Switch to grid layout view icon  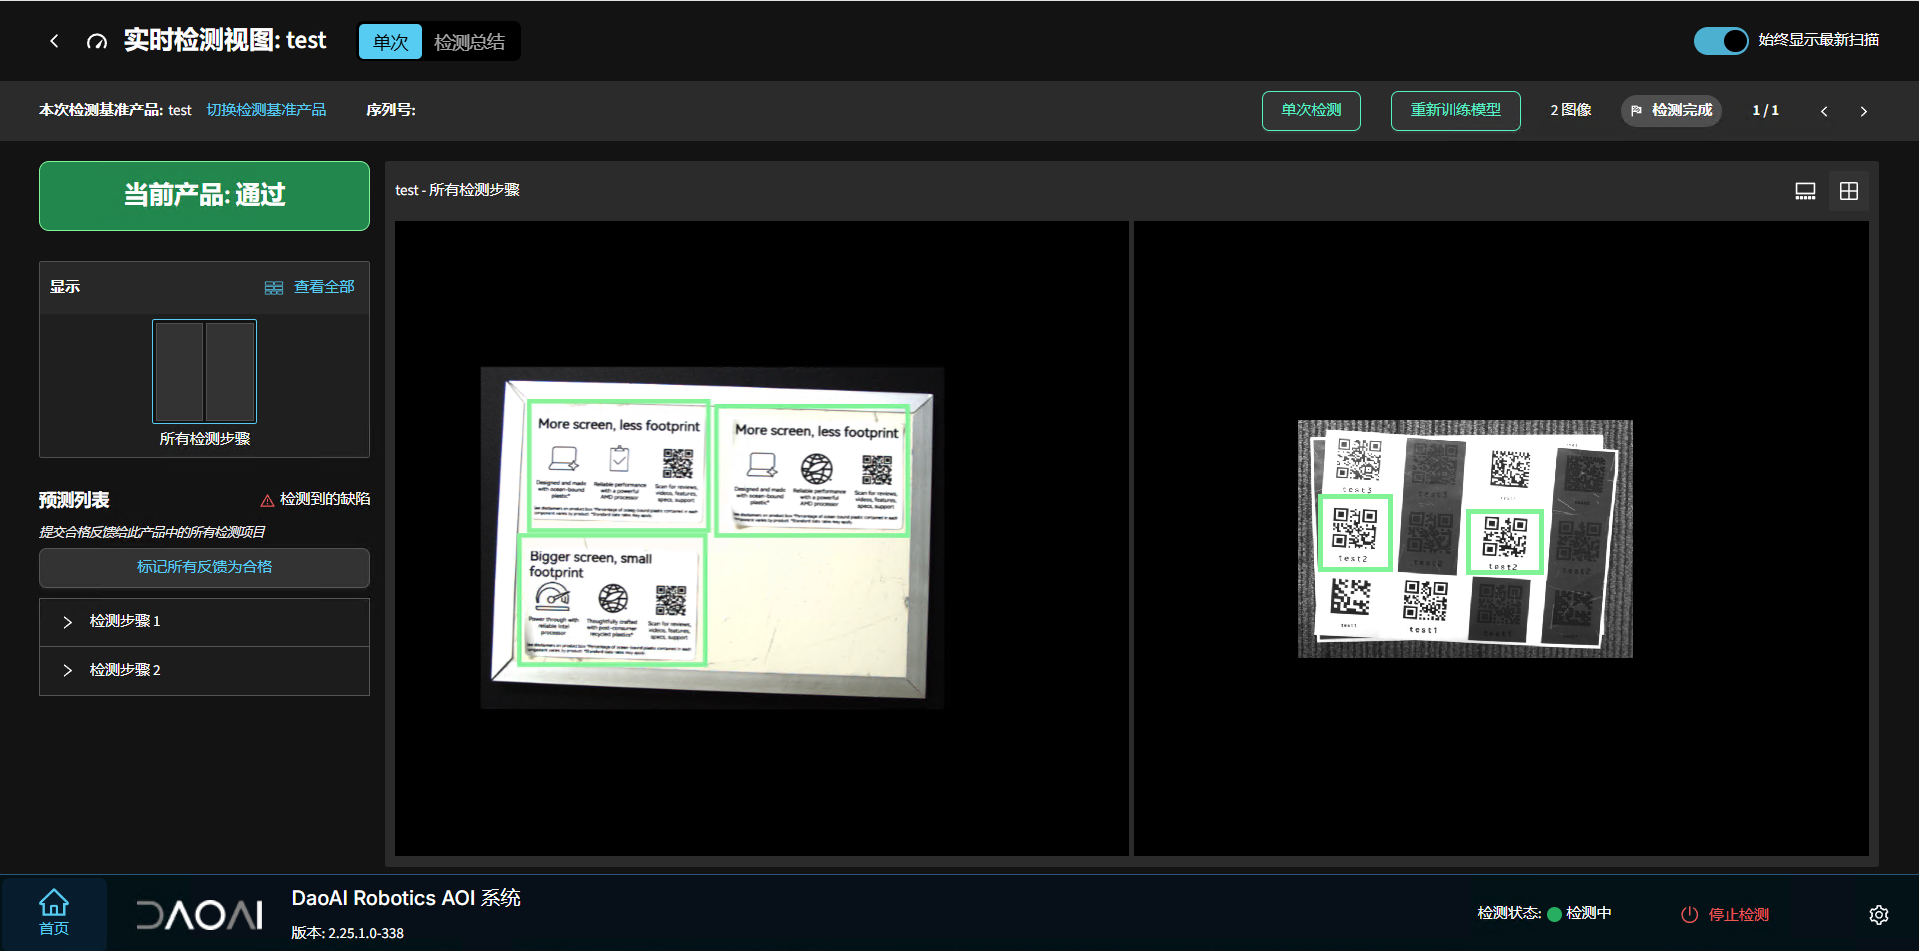click(x=1848, y=191)
